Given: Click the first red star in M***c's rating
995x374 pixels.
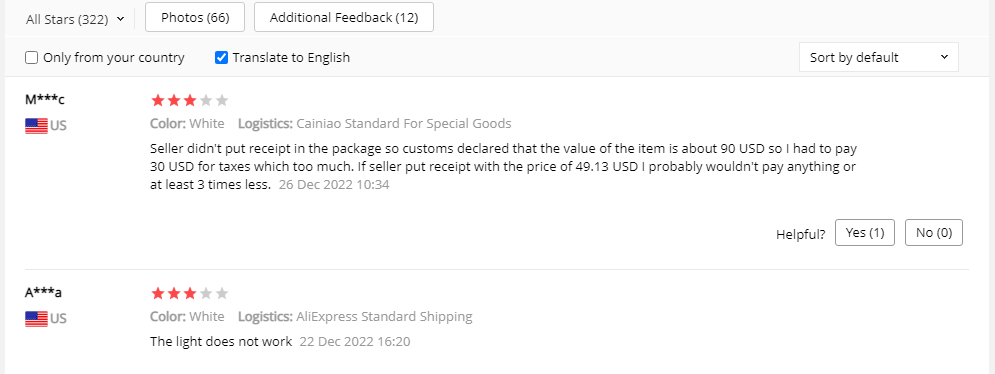Looking at the screenshot, I should [157, 100].
